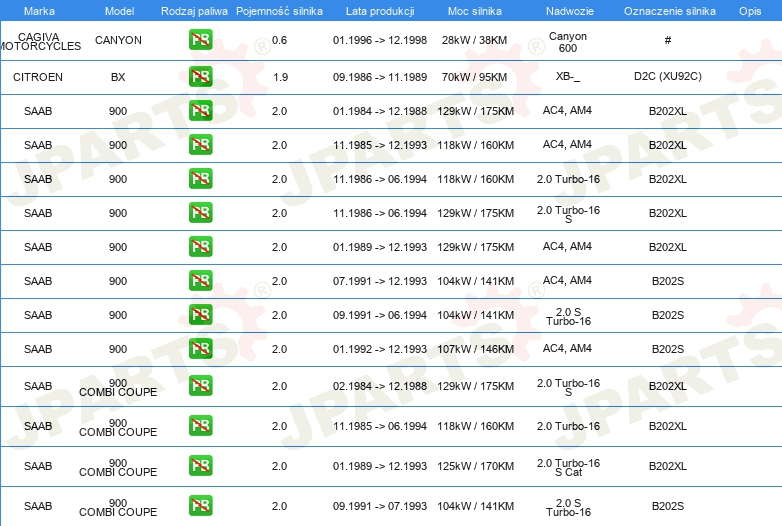This screenshot has height=526, width=782.
Task: Click the fuel icon in the Cagiva Canyon row
Action: pos(200,41)
